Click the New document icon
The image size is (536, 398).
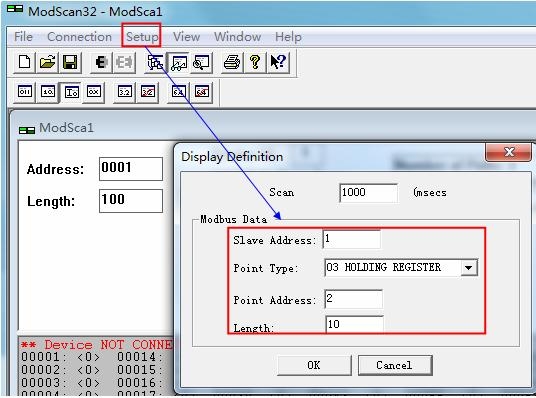[x=24, y=62]
